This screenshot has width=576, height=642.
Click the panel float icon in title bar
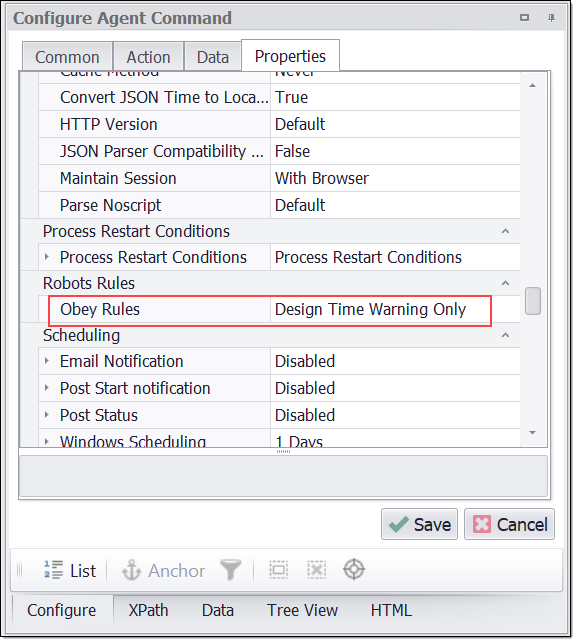[x=524, y=18]
